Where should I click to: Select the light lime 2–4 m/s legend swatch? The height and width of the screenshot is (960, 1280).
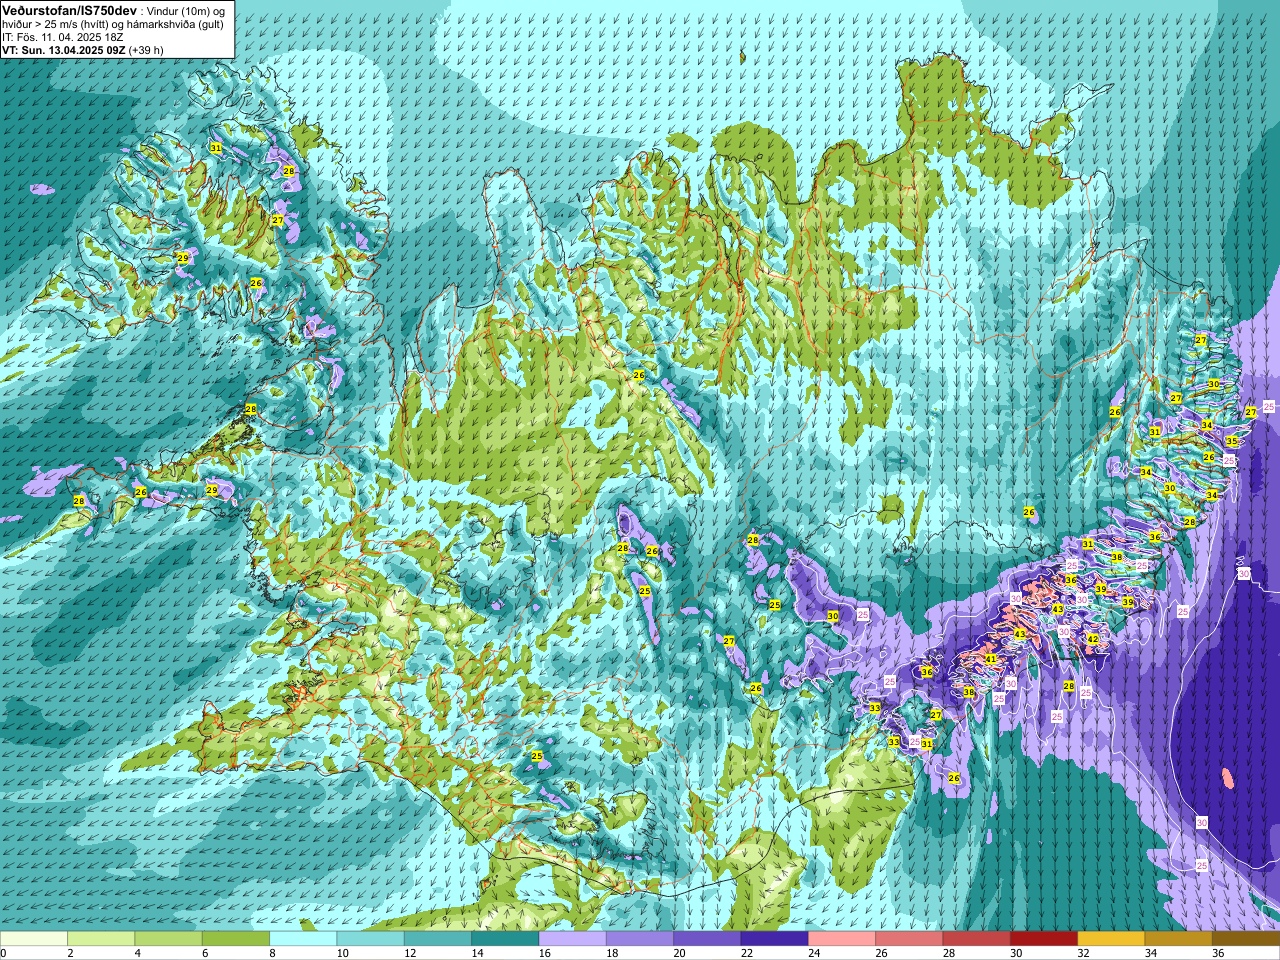(101, 939)
